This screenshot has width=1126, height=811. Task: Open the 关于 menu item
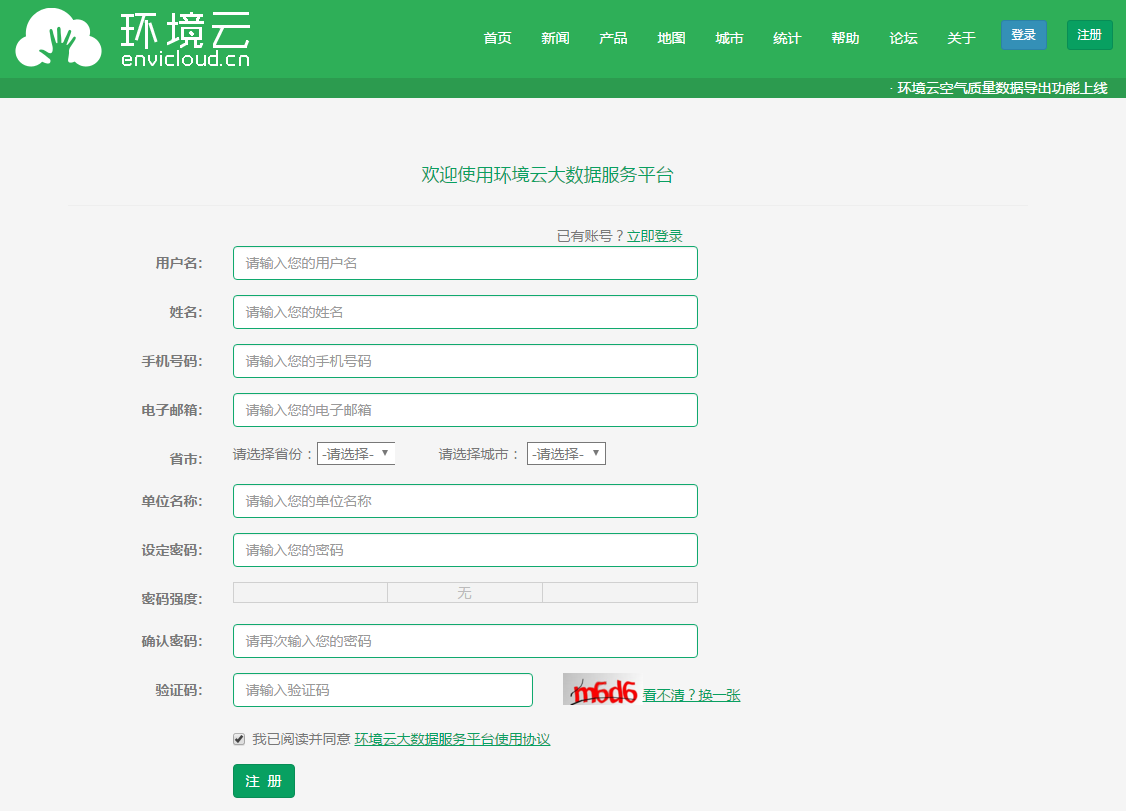961,38
